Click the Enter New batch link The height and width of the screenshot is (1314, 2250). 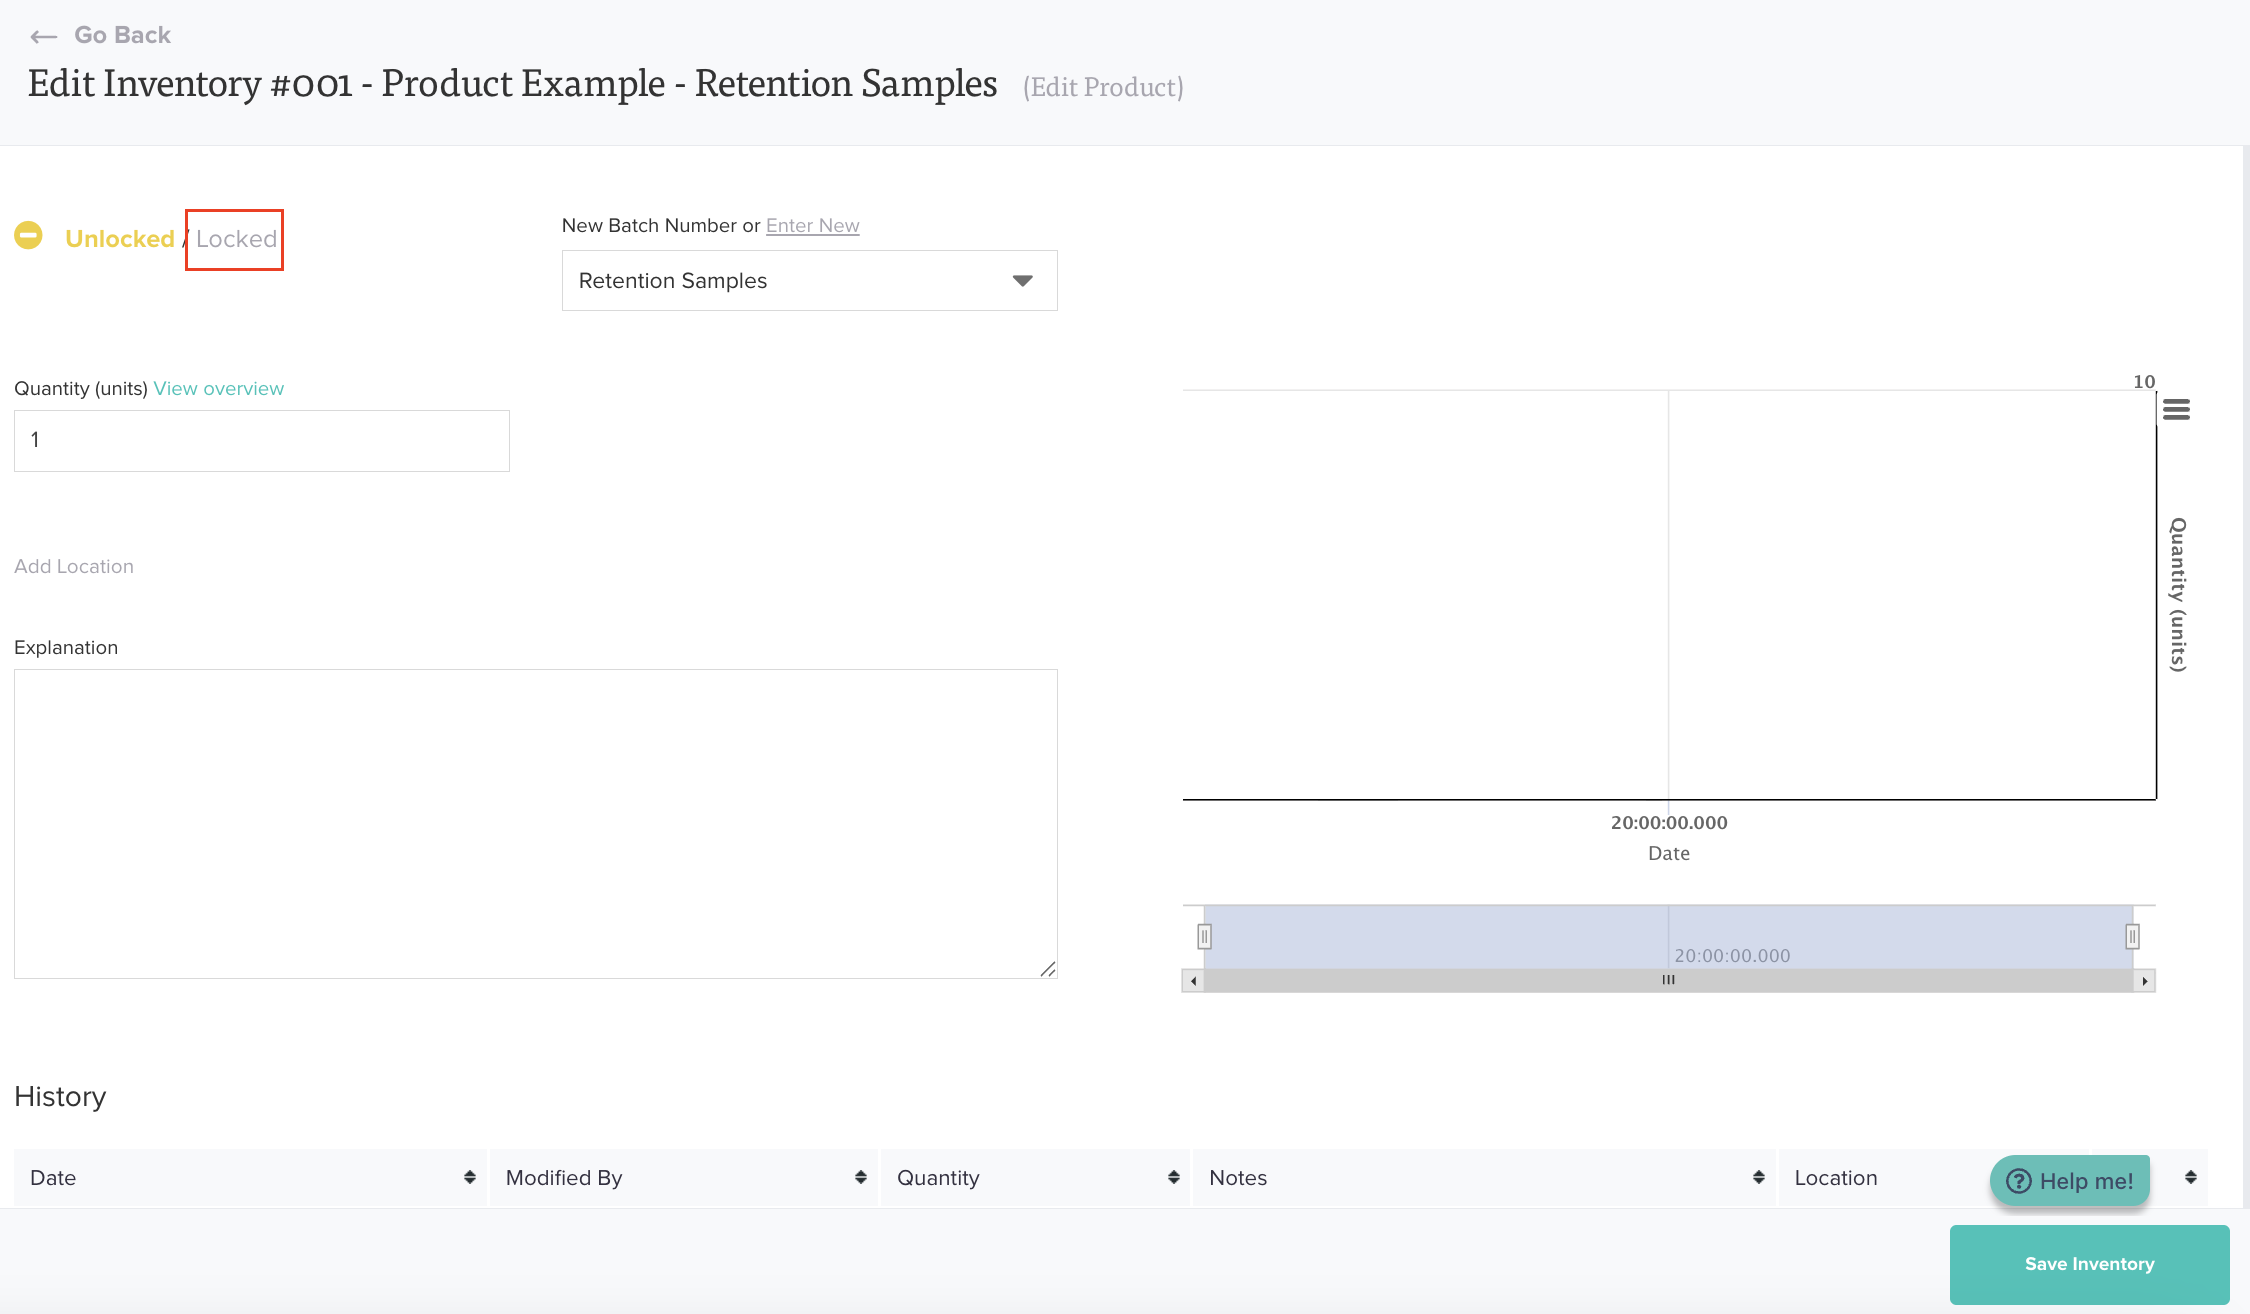(812, 226)
